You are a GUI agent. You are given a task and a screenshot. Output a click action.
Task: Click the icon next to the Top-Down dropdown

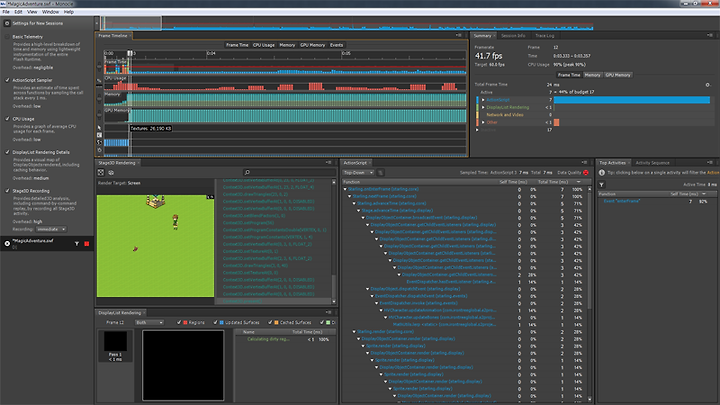[381, 173]
